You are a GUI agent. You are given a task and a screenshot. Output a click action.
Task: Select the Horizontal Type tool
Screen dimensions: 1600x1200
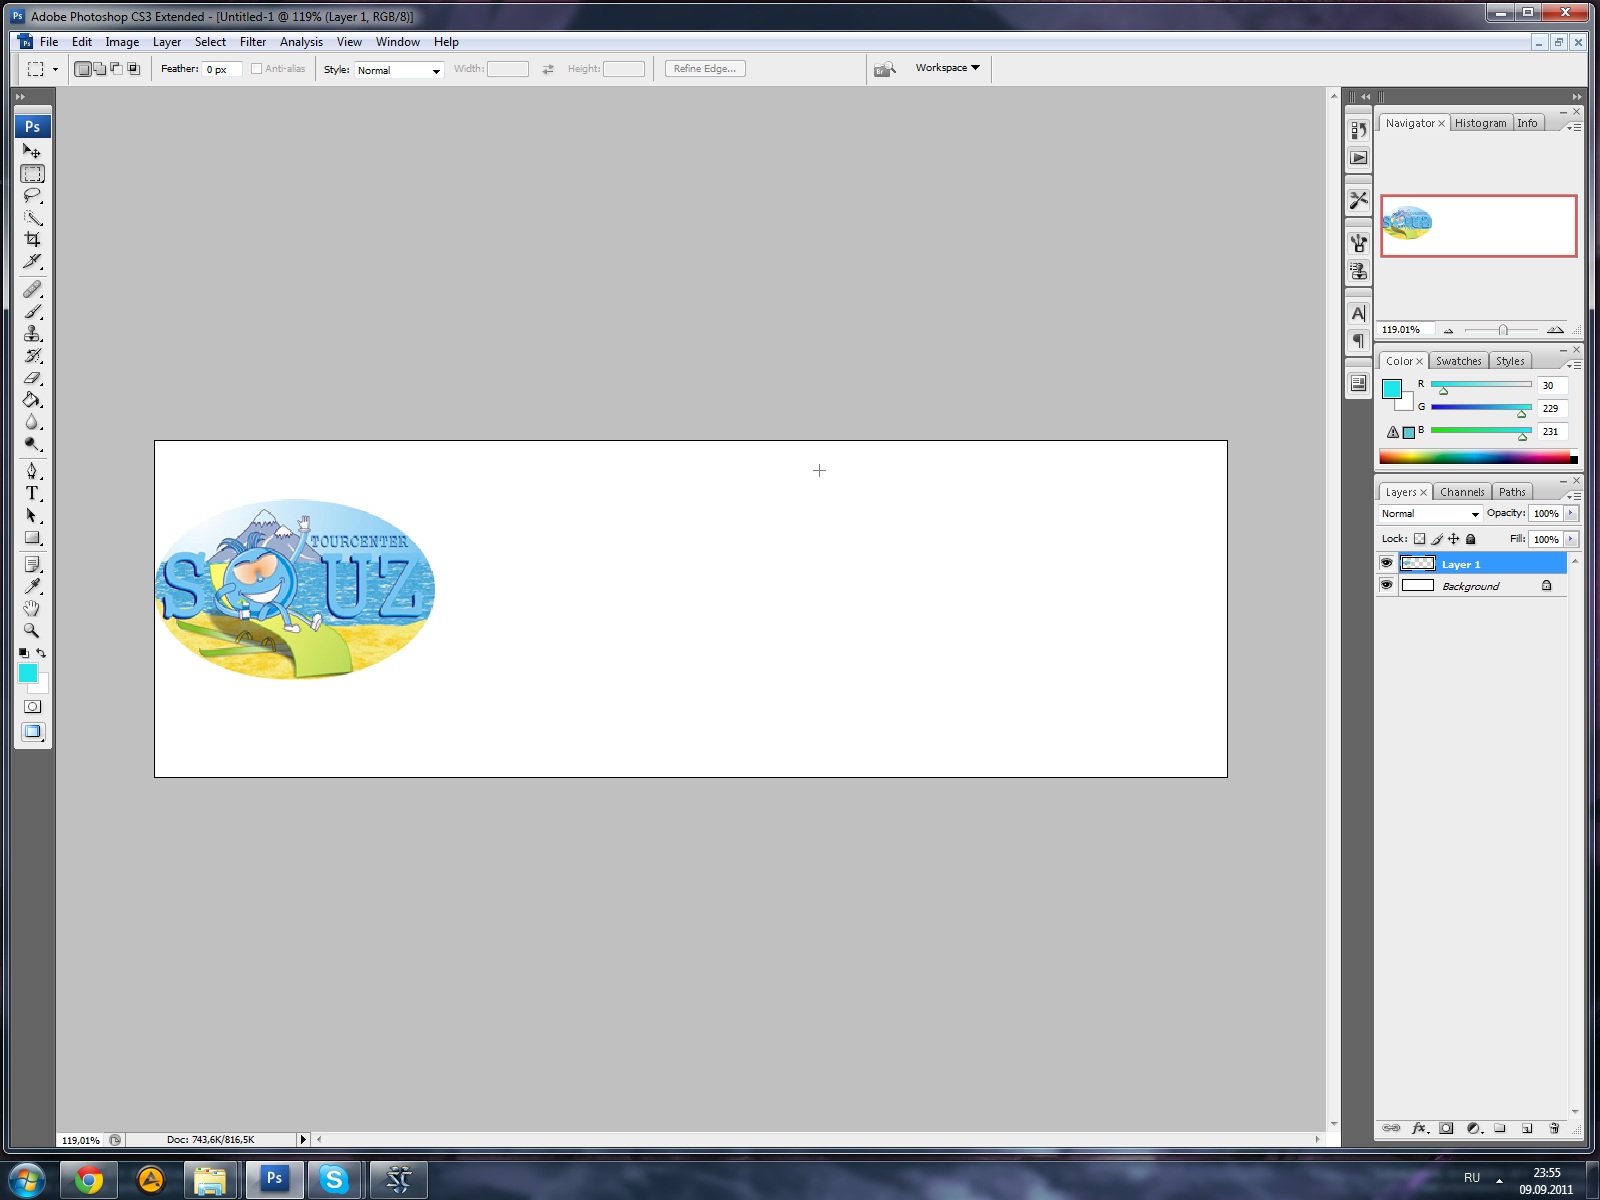(x=32, y=493)
